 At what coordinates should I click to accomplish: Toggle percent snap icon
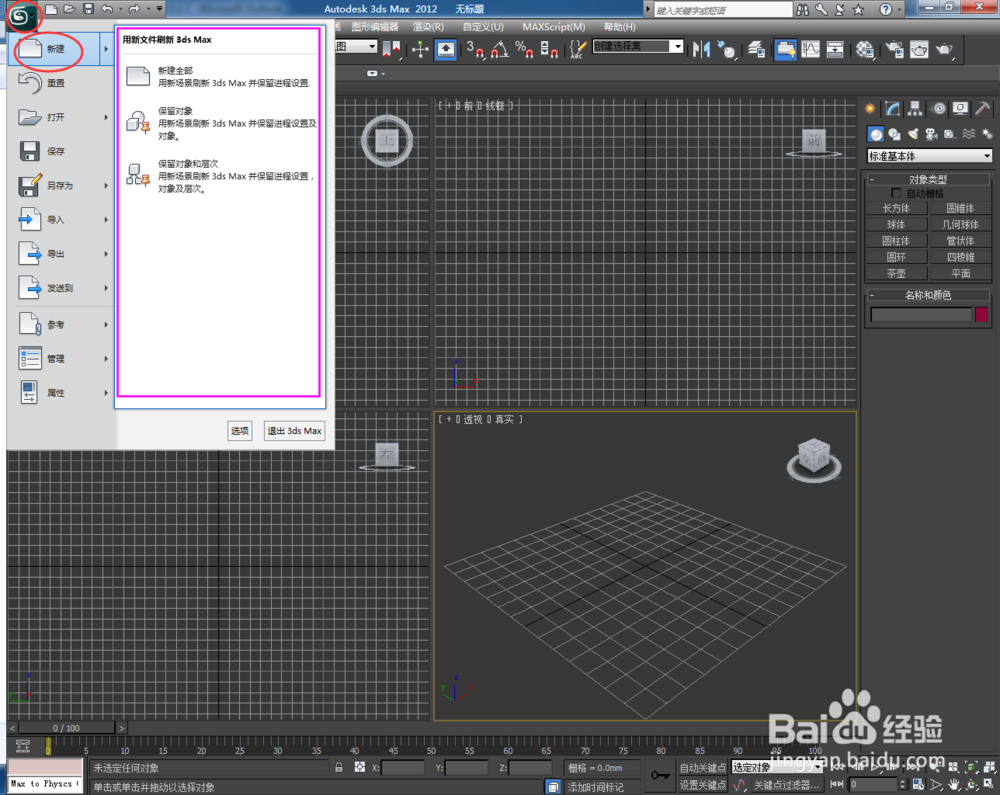point(524,49)
